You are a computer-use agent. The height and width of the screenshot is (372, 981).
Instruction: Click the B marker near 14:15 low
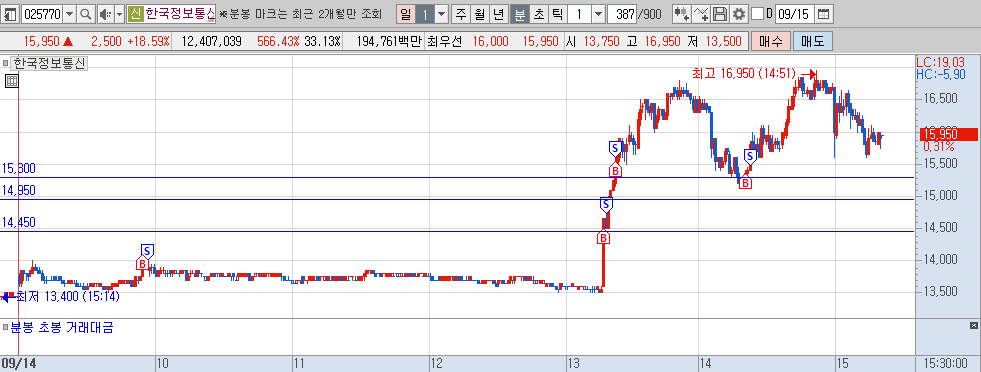[745, 183]
